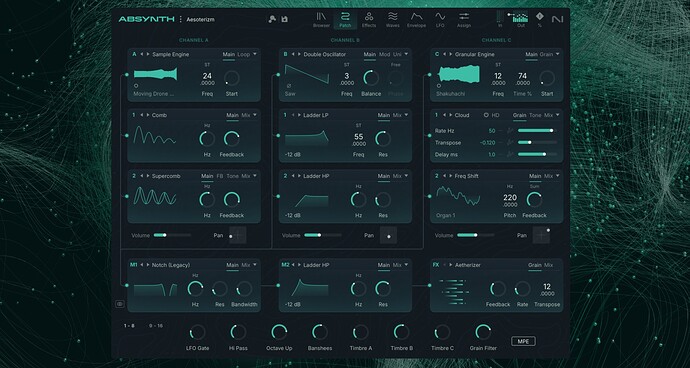The image size is (690, 368).
Task: Open the Browser view
Action: 321,20
